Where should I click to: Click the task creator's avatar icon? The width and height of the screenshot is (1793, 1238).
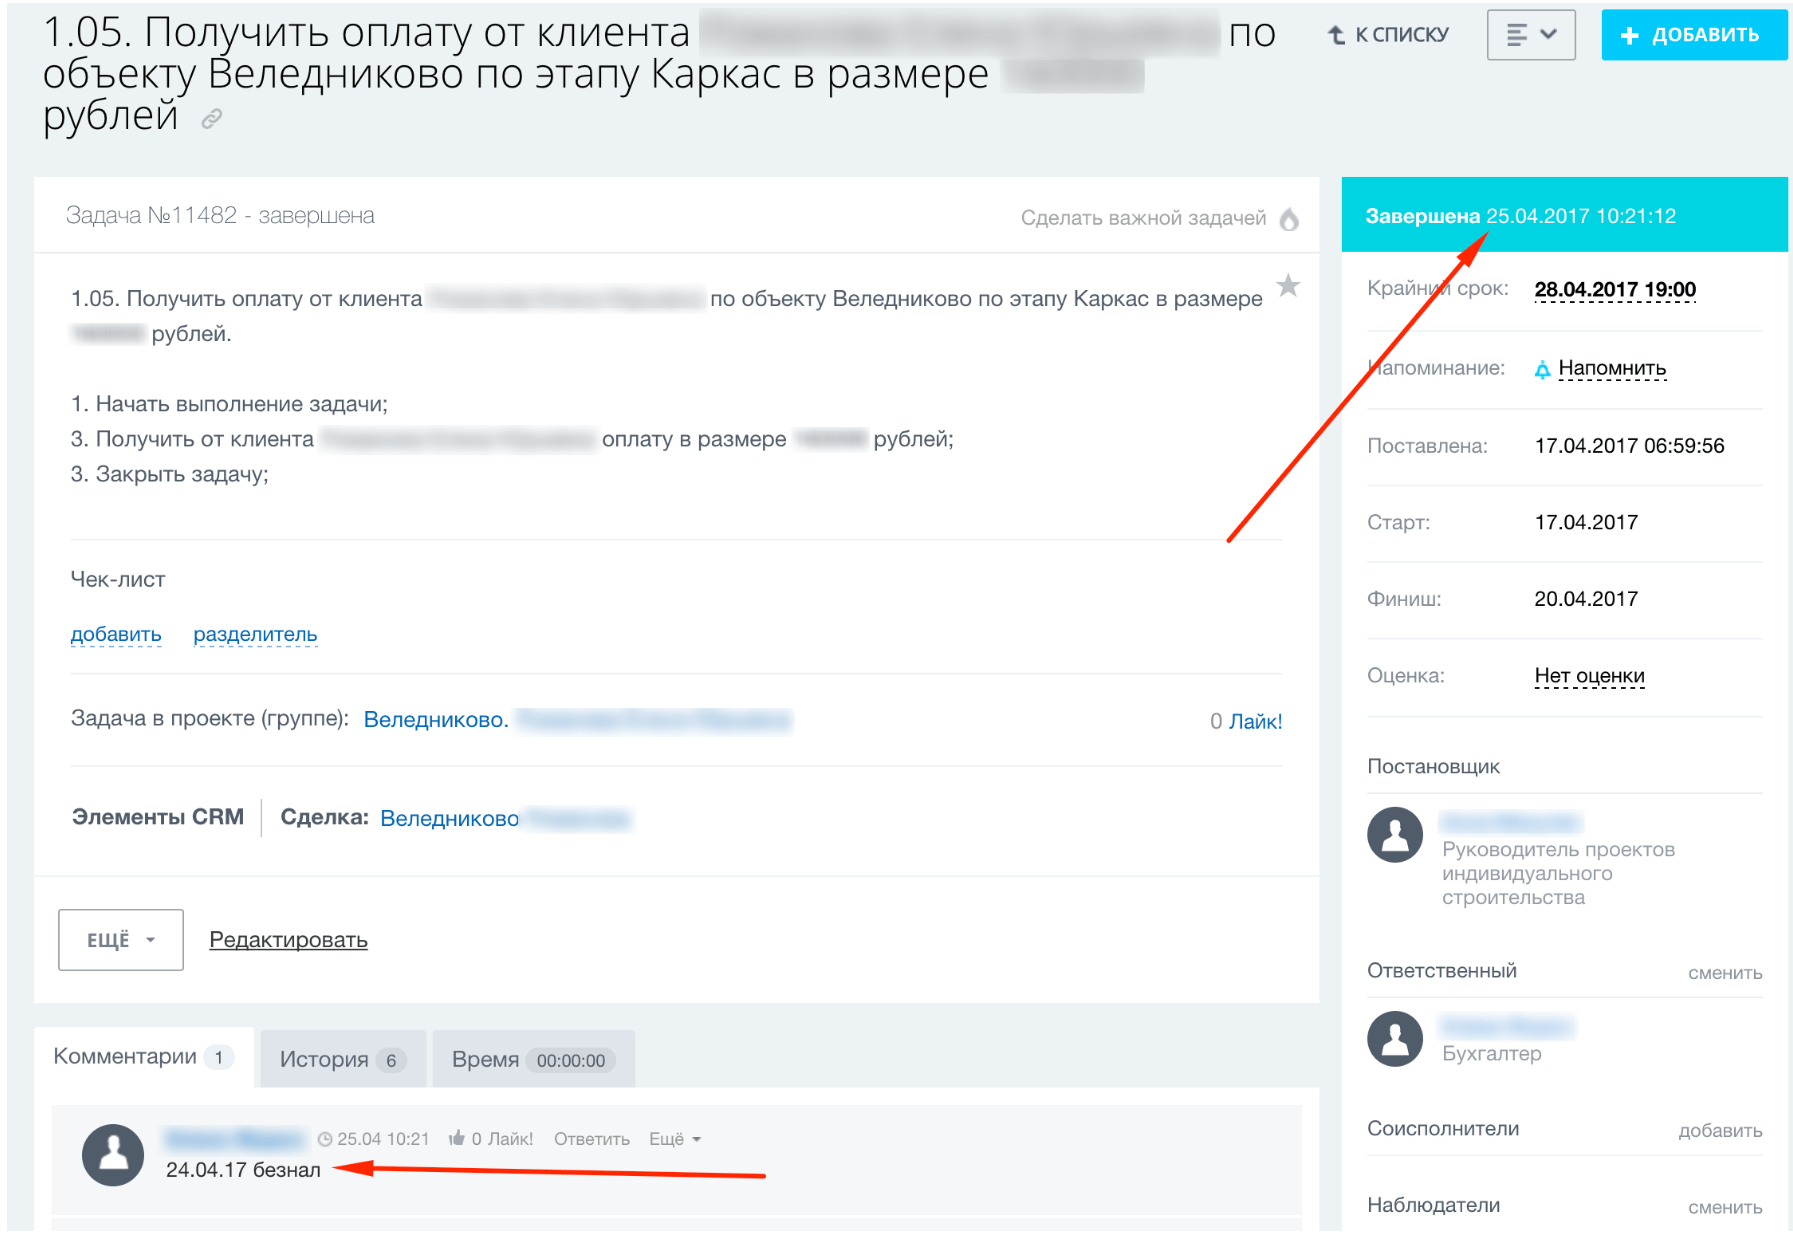[1394, 835]
